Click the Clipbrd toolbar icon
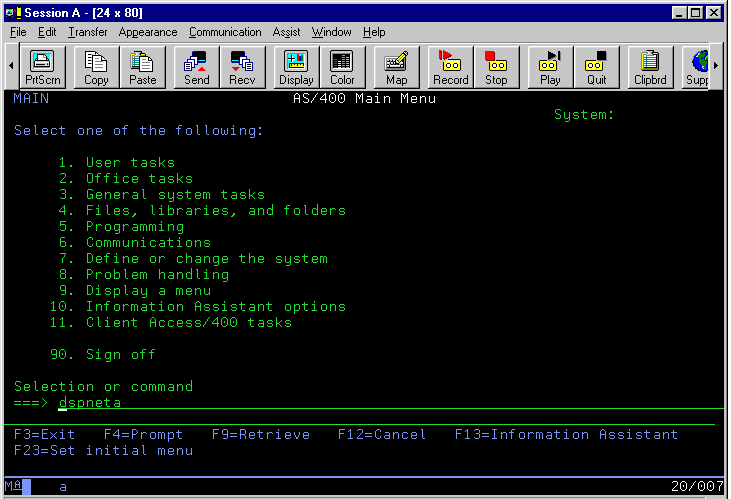The image size is (731, 499). 651,67
